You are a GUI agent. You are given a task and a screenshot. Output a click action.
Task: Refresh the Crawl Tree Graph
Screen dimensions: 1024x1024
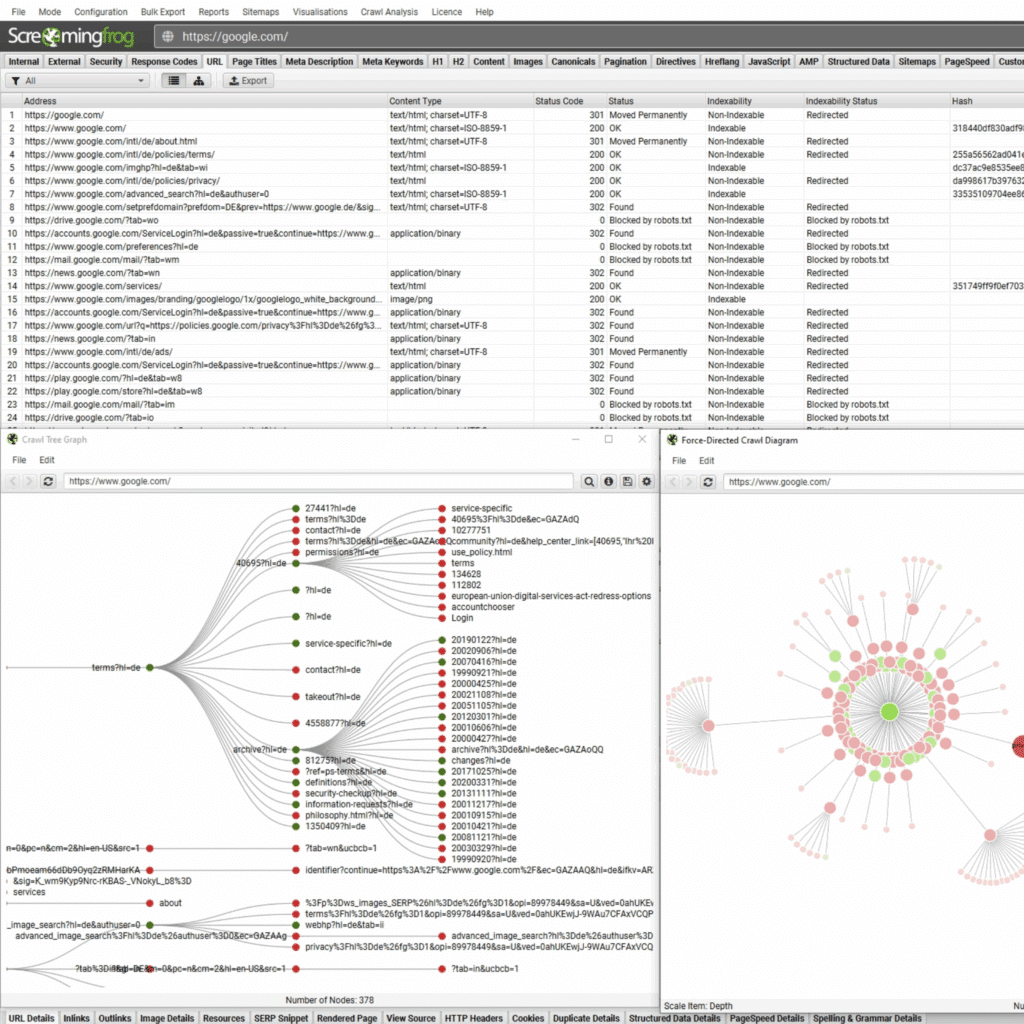[x=48, y=481]
